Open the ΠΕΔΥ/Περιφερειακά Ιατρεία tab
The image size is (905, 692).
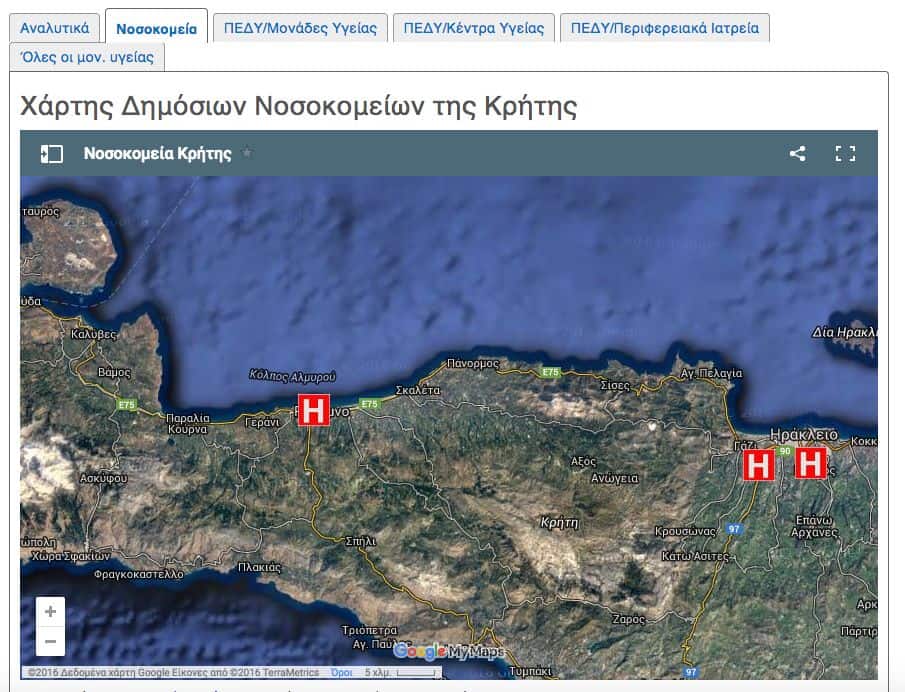tap(664, 27)
